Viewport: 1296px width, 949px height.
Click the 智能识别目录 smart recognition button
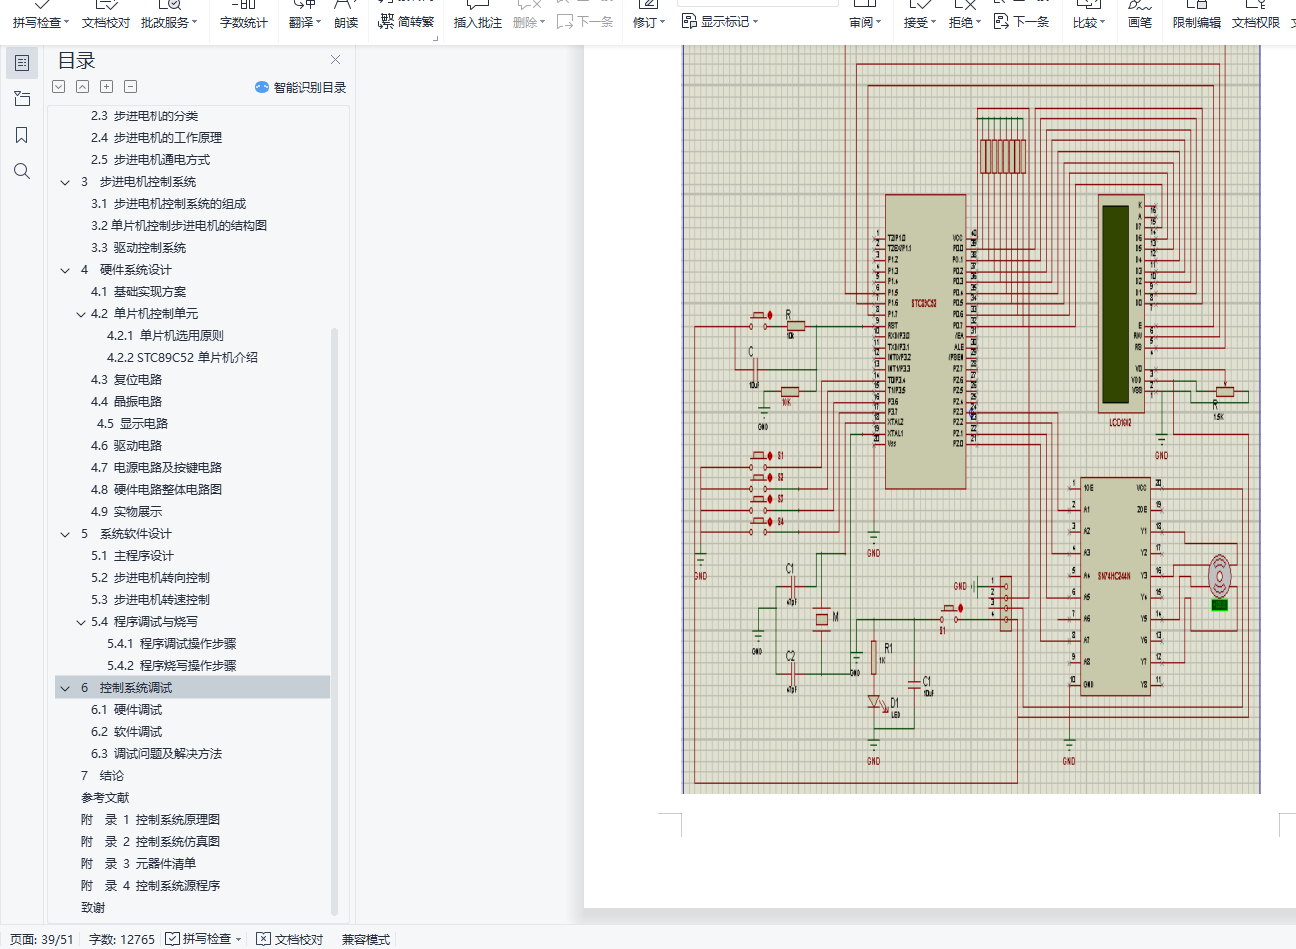click(300, 87)
